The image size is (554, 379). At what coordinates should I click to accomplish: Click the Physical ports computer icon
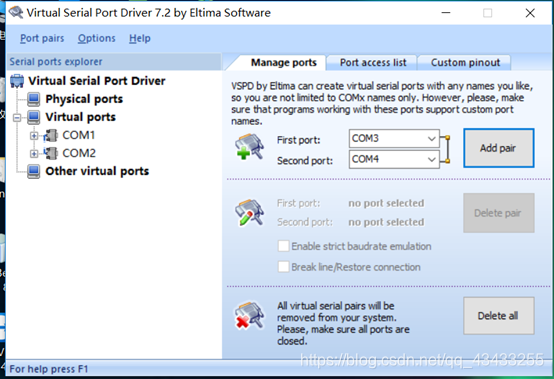pyautogui.click(x=34, y=99)
